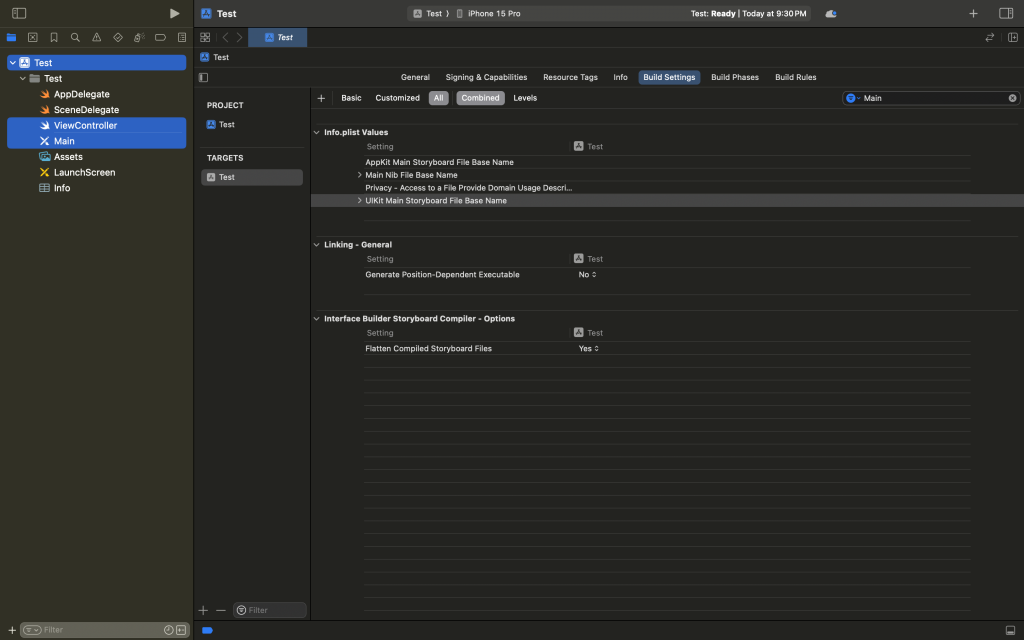This screenshot has height=640, width=1024.
Task: Add an editor on the right
Action: (x=1013, y=37)
